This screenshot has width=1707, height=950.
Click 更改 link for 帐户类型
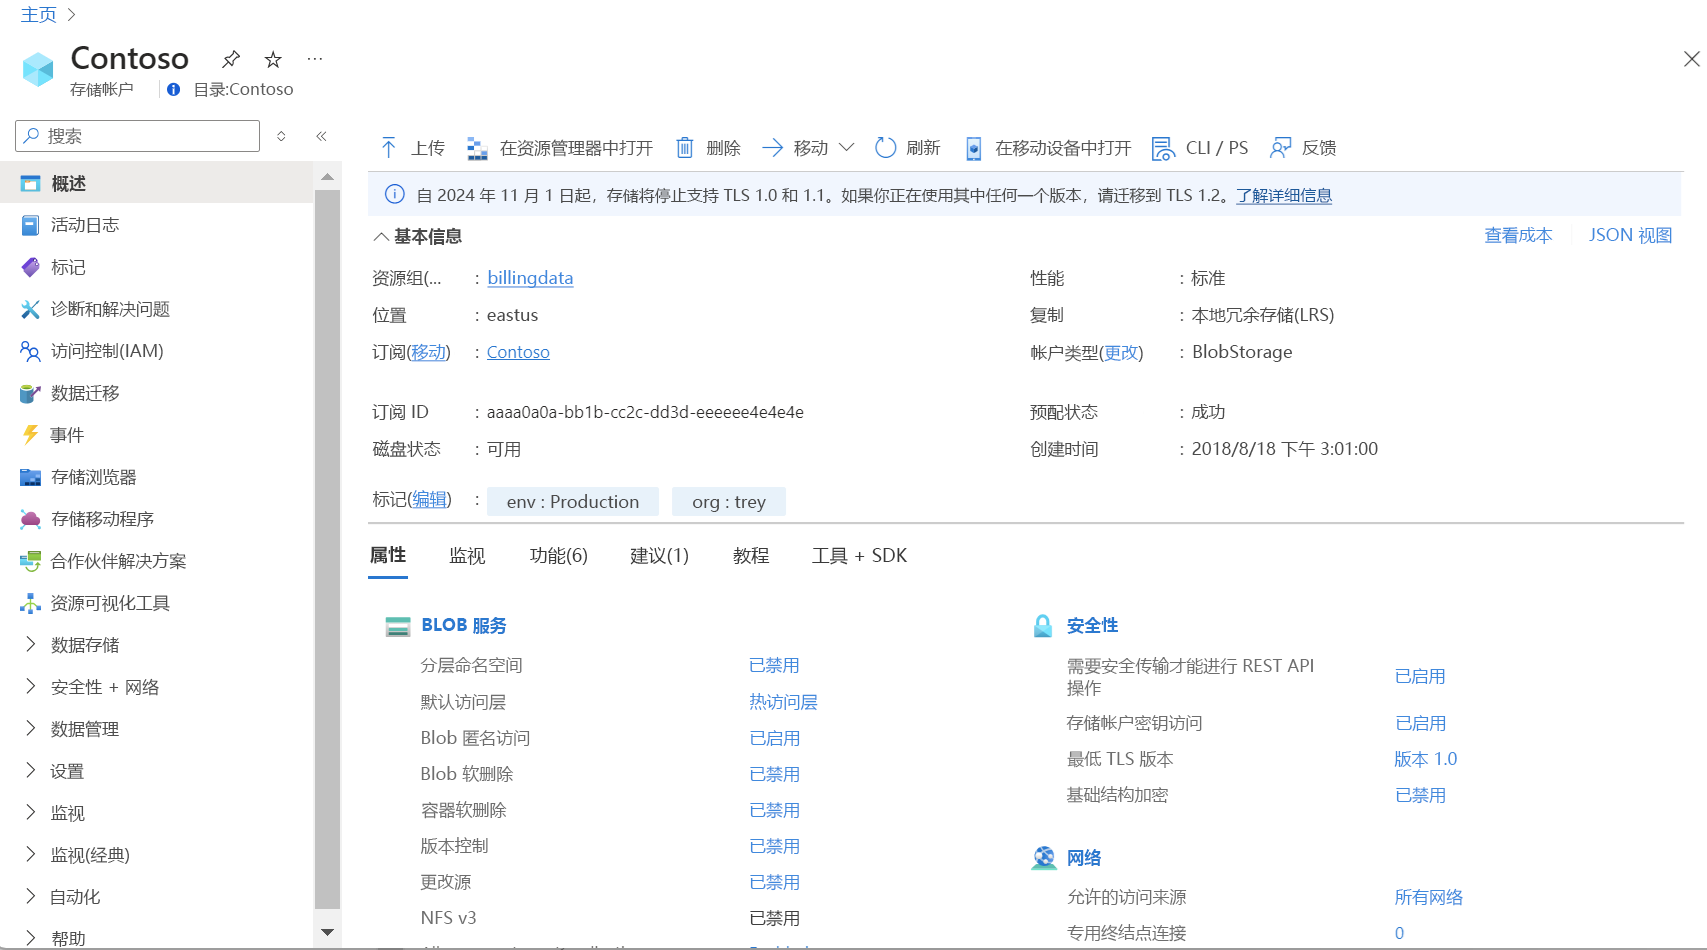1121,353
